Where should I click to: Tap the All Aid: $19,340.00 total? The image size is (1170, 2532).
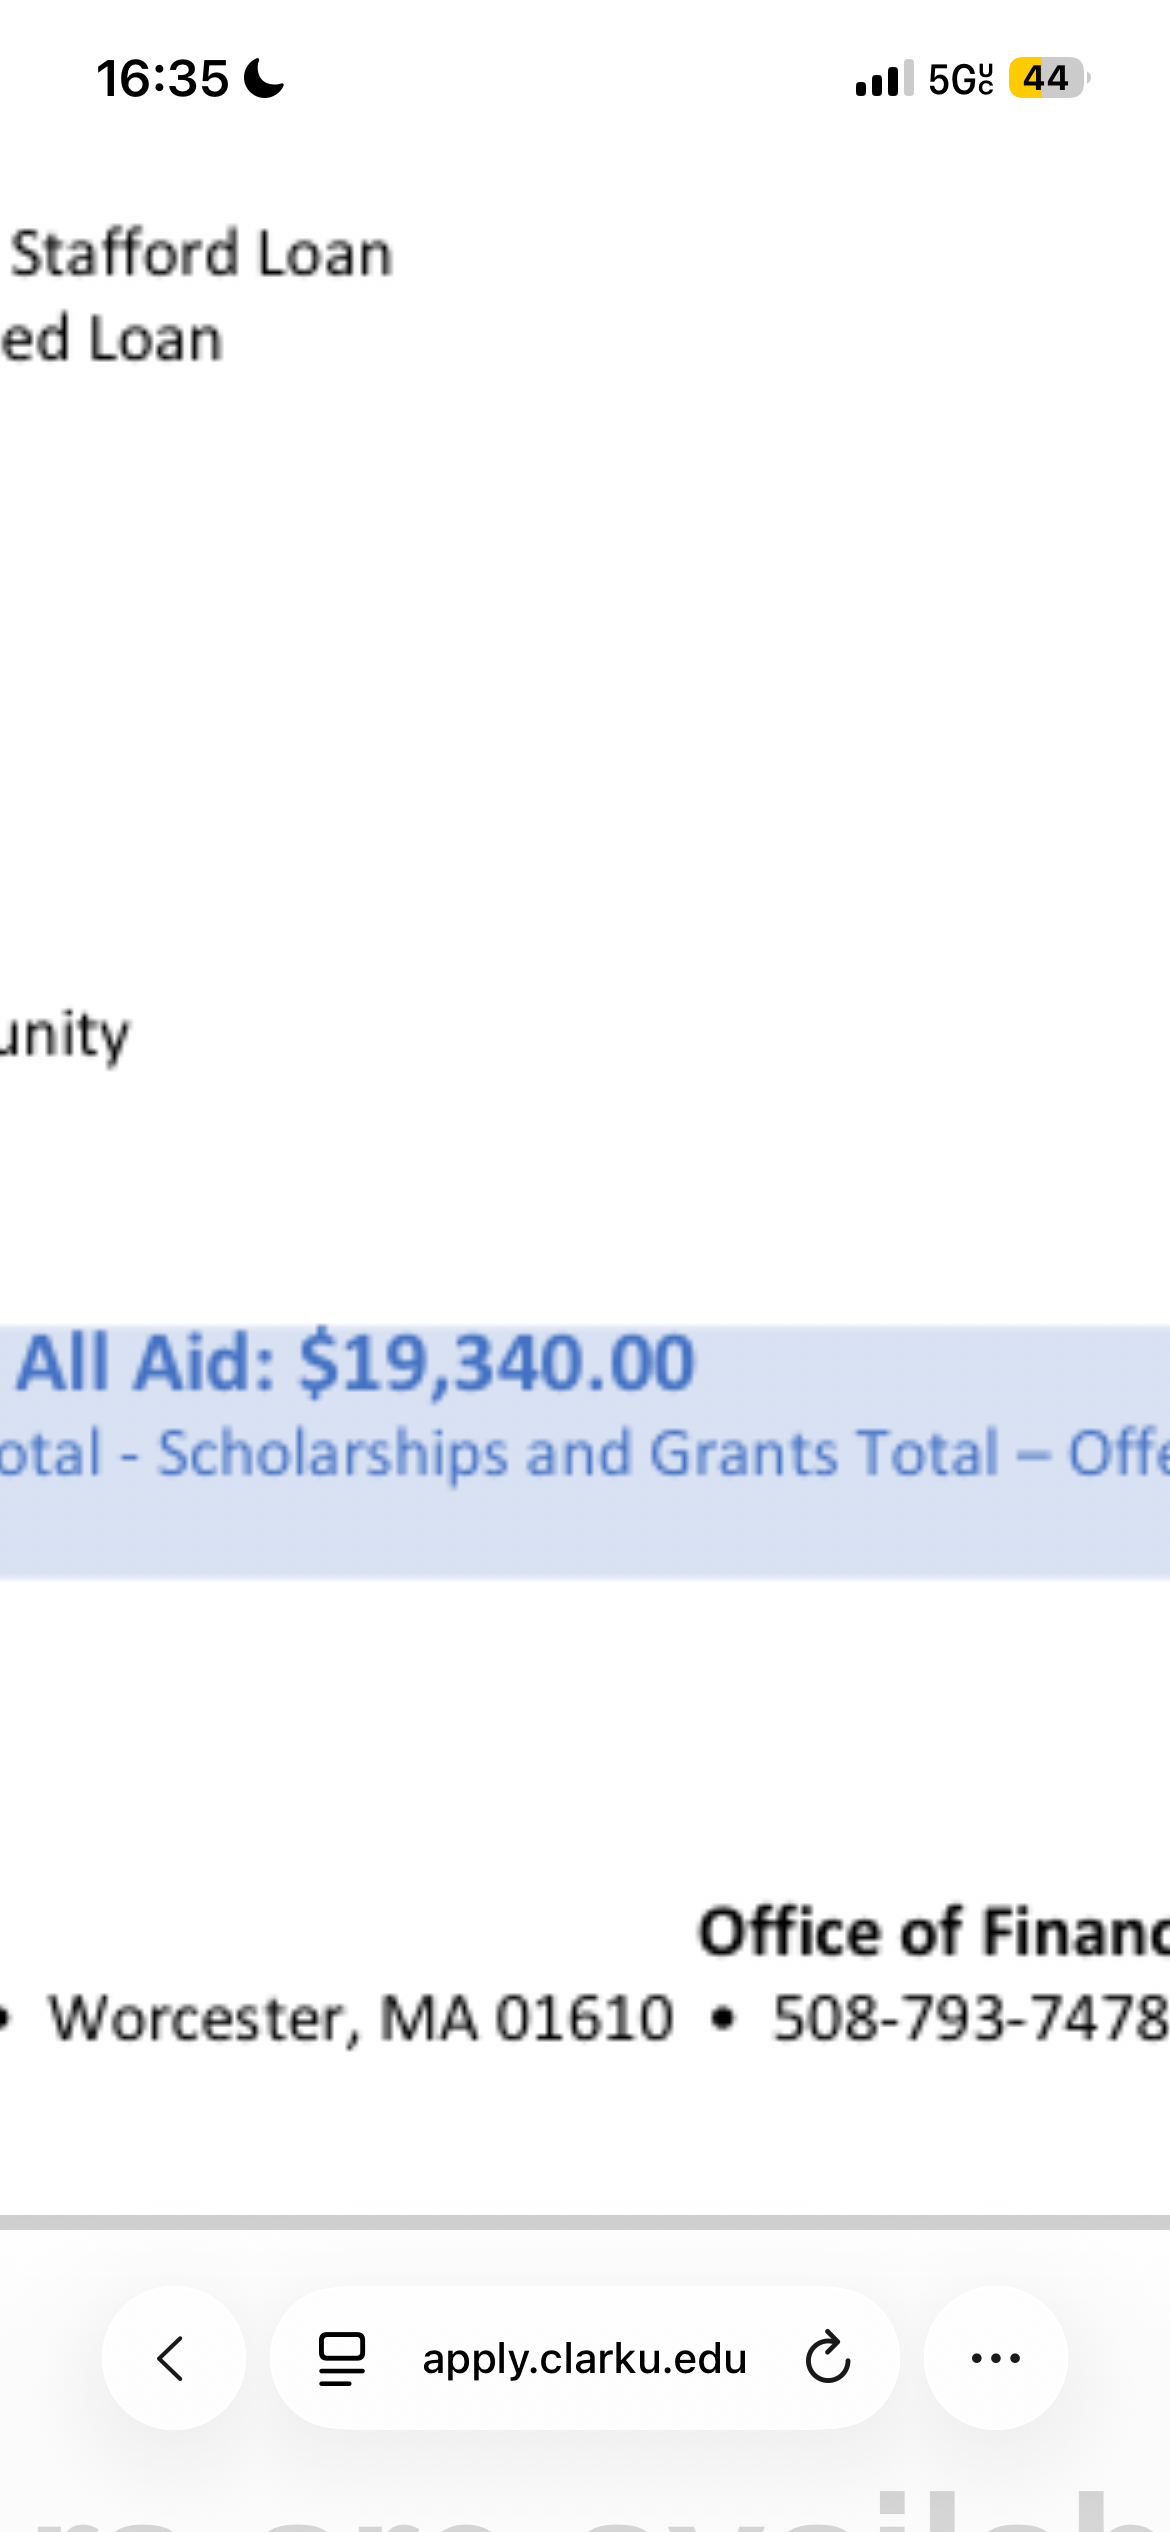point(355,1362)
